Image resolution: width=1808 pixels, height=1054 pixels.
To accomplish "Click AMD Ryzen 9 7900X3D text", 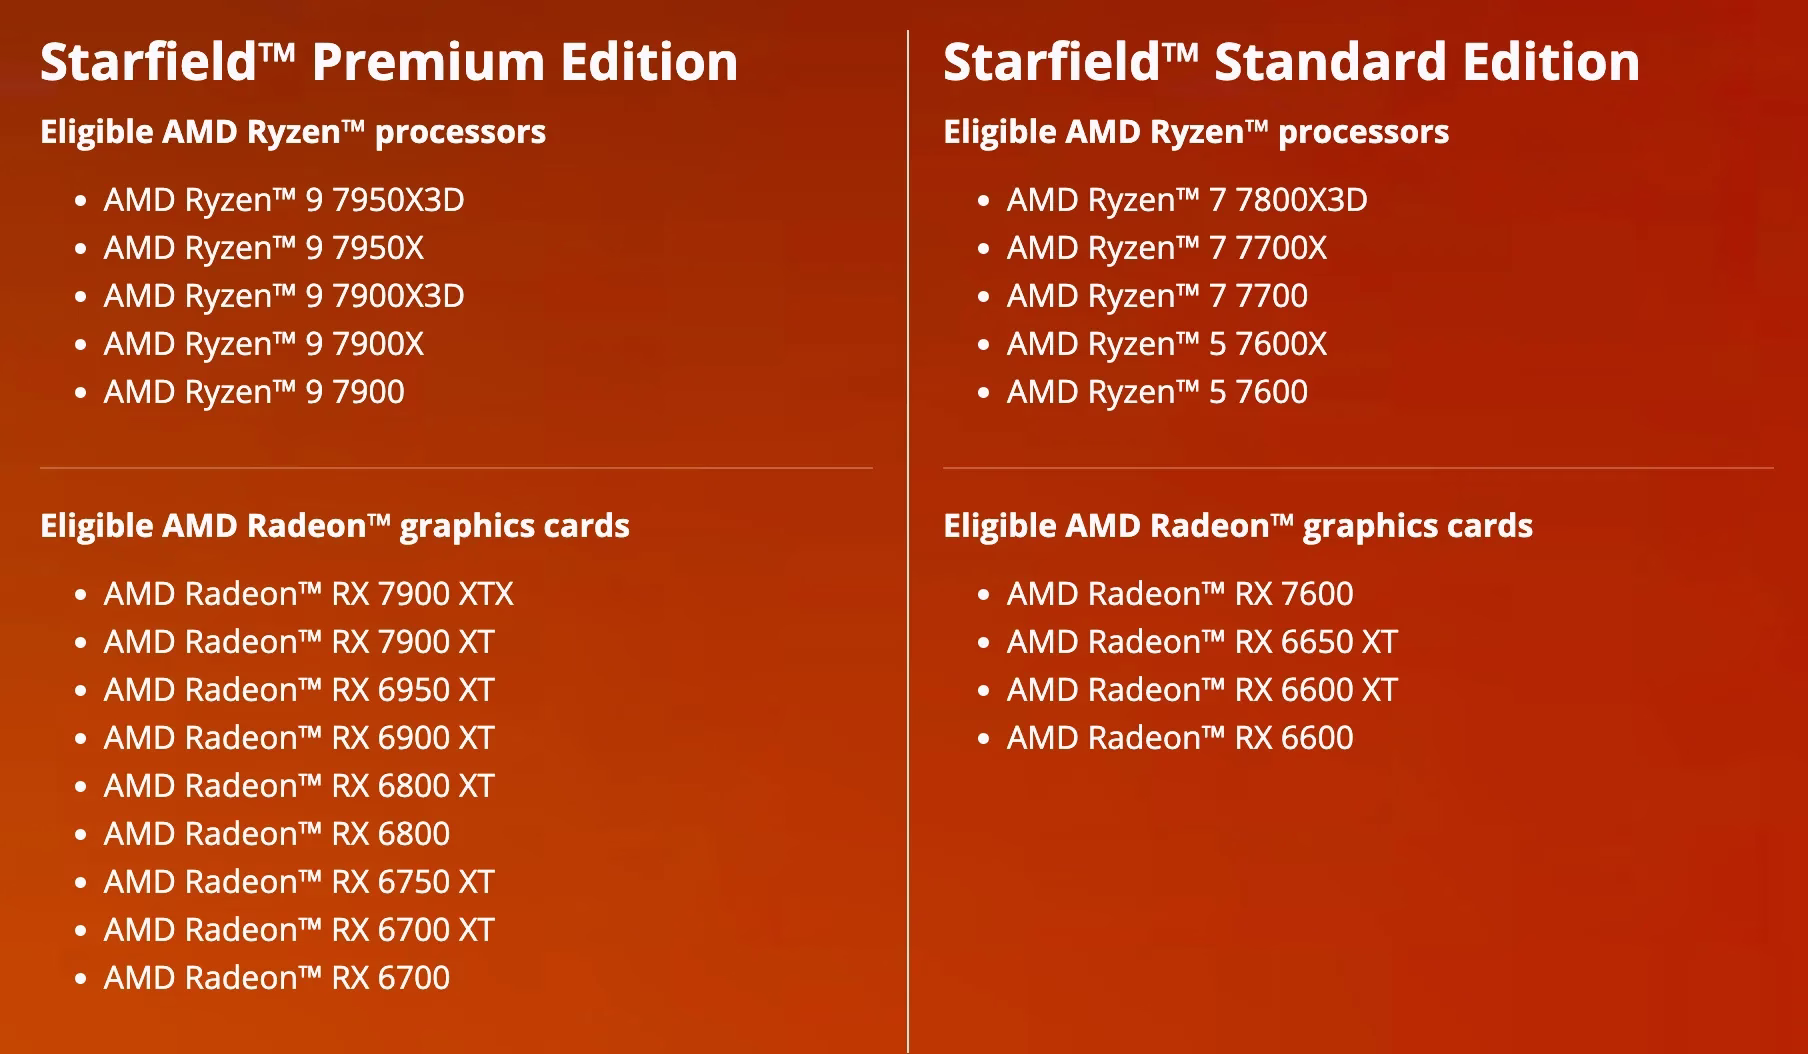I will click(284, 296).
